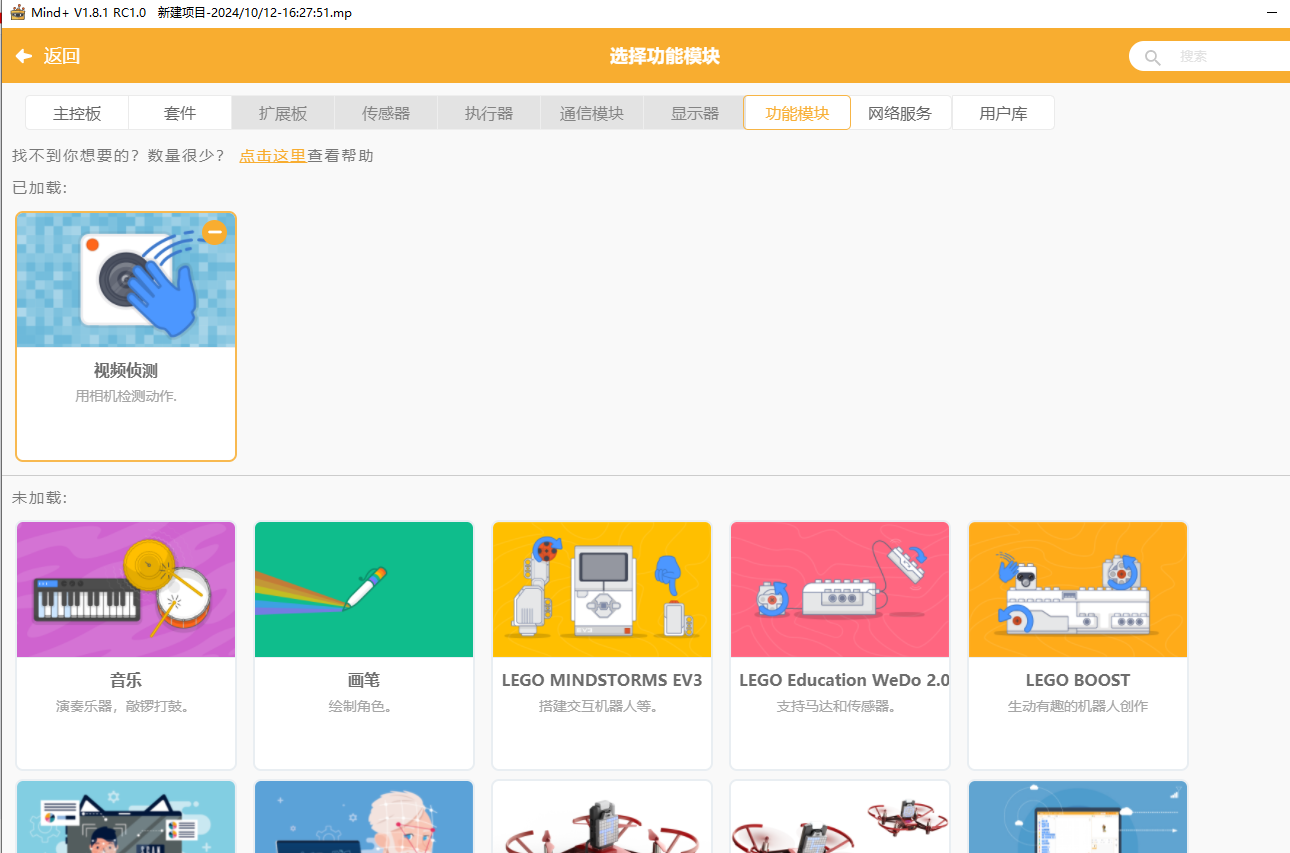Click 搭建交互机器人等 description
The height and width of the screenshot is (853, 1290).
coord(602,706)
